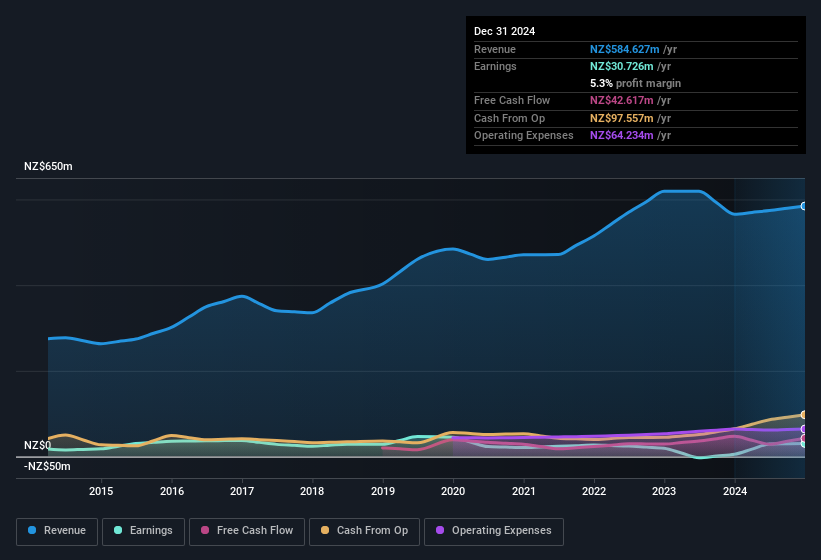Screen dimensions: 821x560
Task: Click the Free Cash Flow label in the tooltip
Action: coord(512,100)
